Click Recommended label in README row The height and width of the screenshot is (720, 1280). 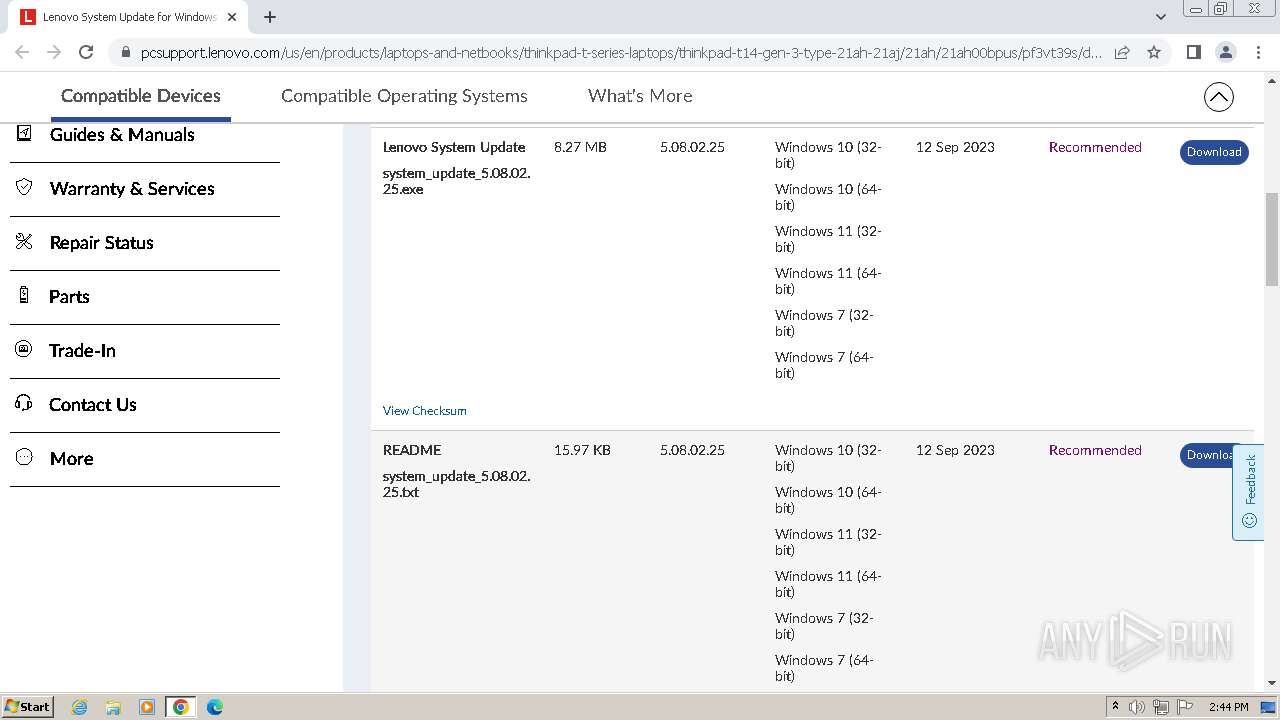coord(1095,450)
